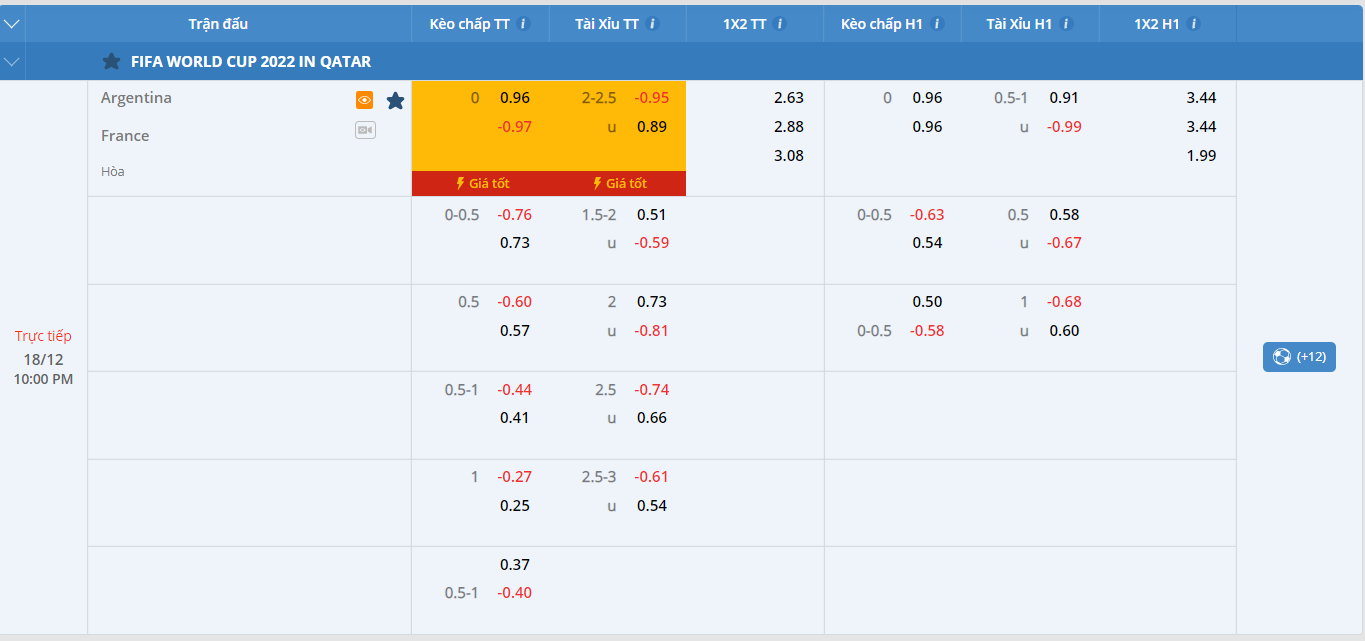This screenshot has width=1365, height=641.
Task: Click the Giá tốt badge under Kèo chấp TT
Action: pos(481,183)
